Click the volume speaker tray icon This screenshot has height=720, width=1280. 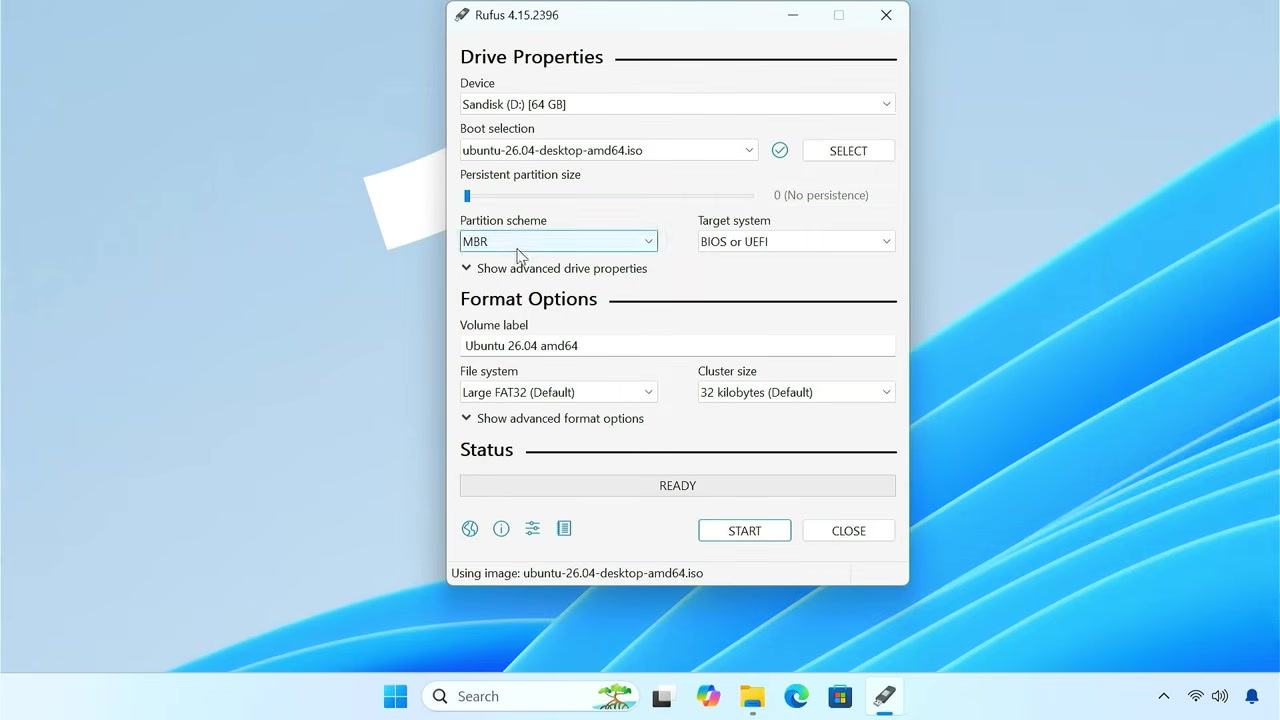tap(1220, 697)
